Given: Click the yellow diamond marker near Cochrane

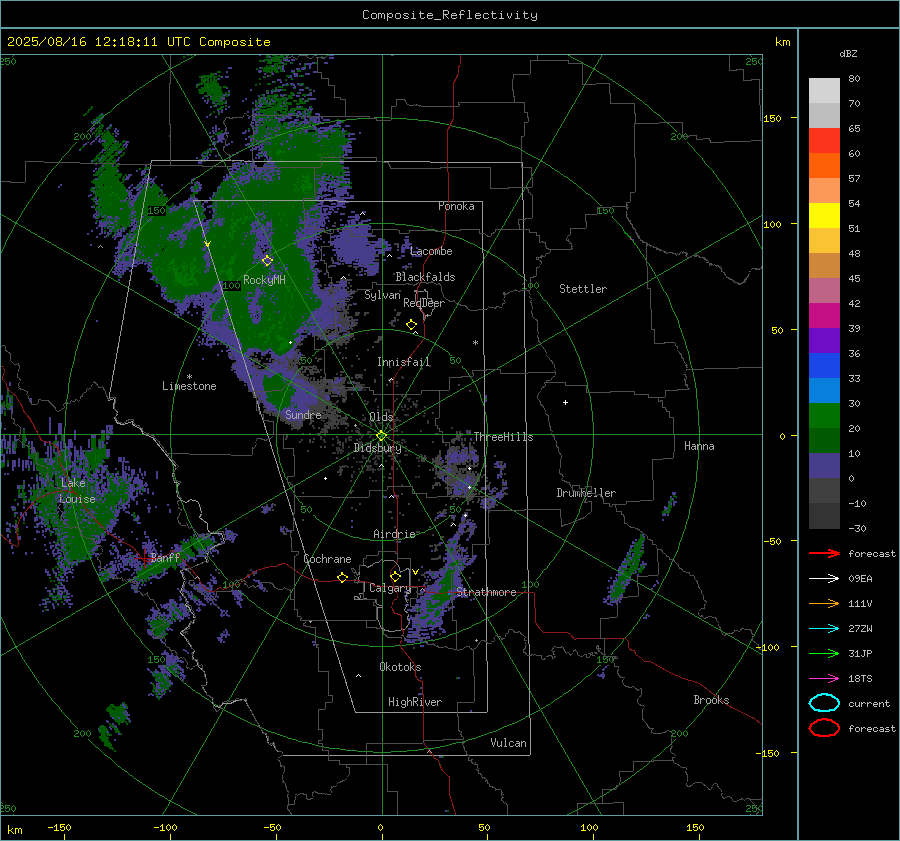Looking at the screenshot, I should pos(342,578).
